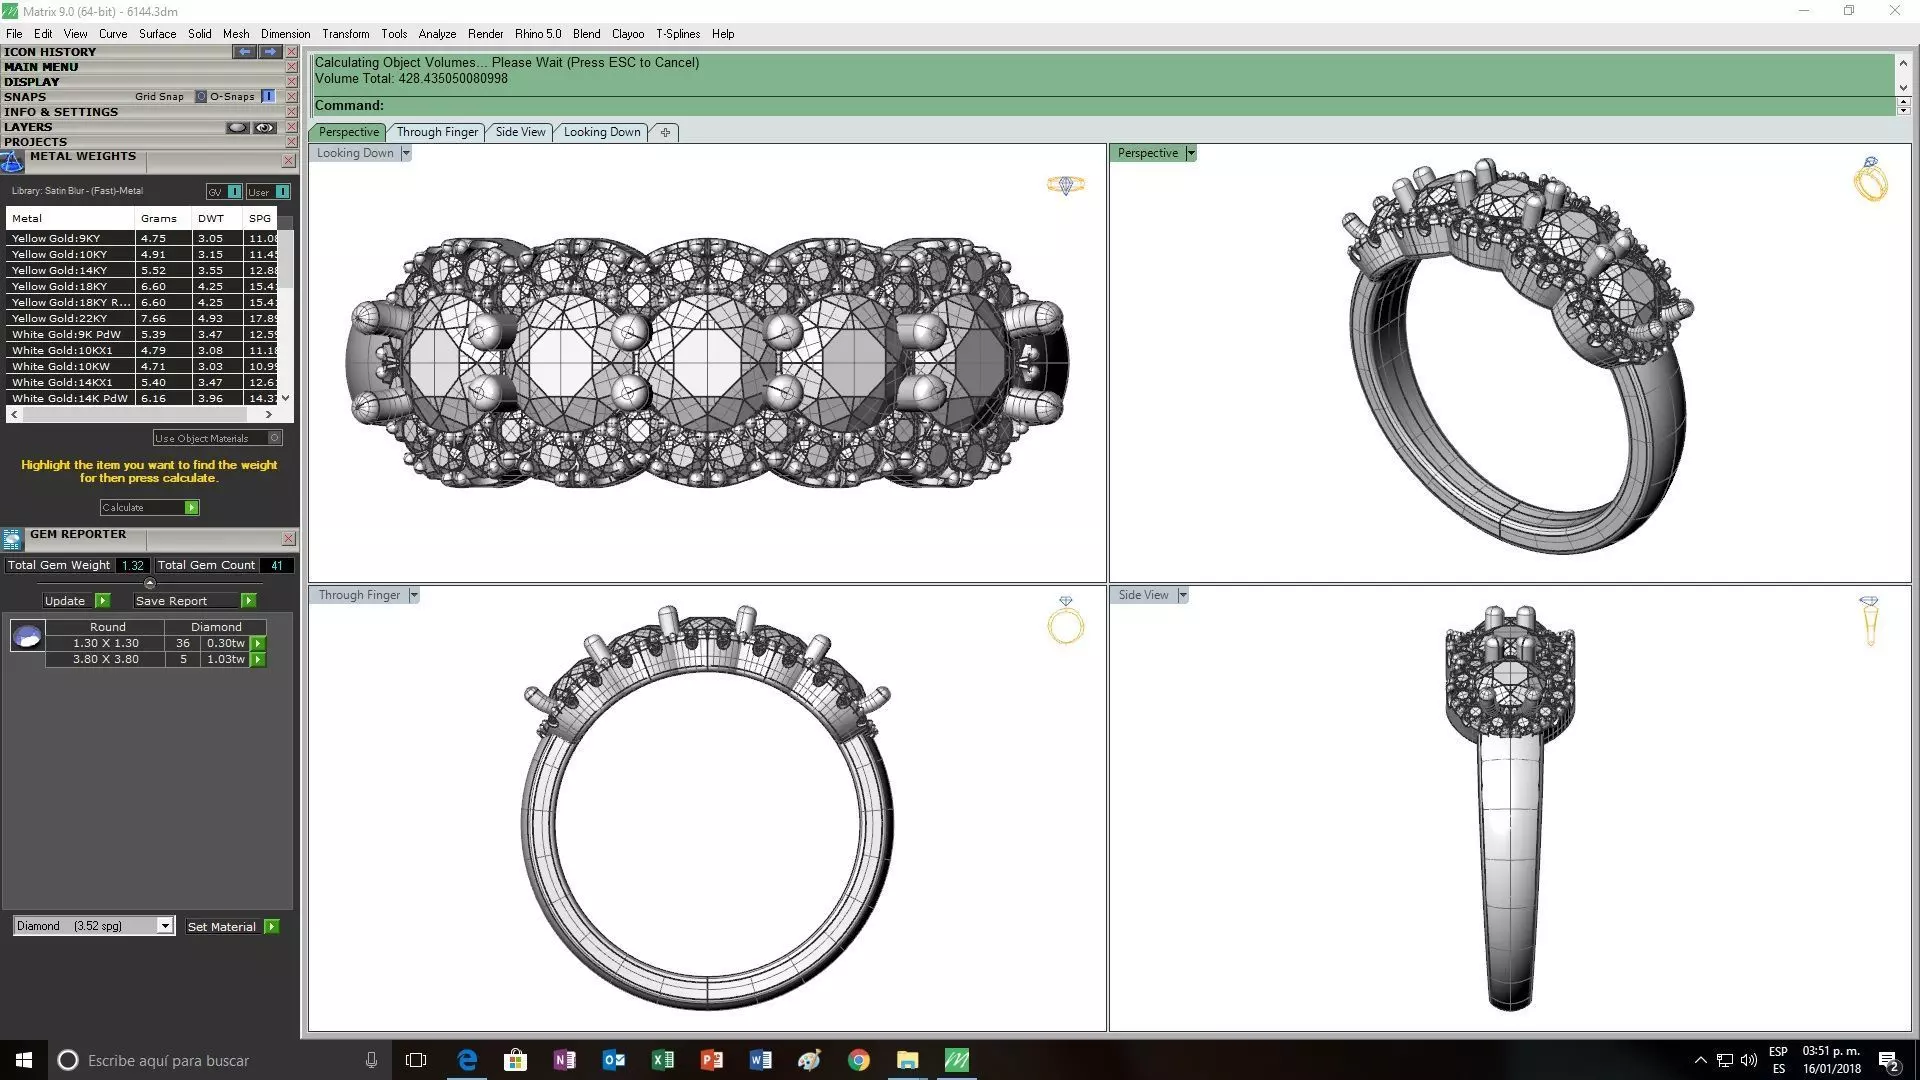Click the ring icon in Through Finger viewport
The image size is (1920, 1080).
1065,621
